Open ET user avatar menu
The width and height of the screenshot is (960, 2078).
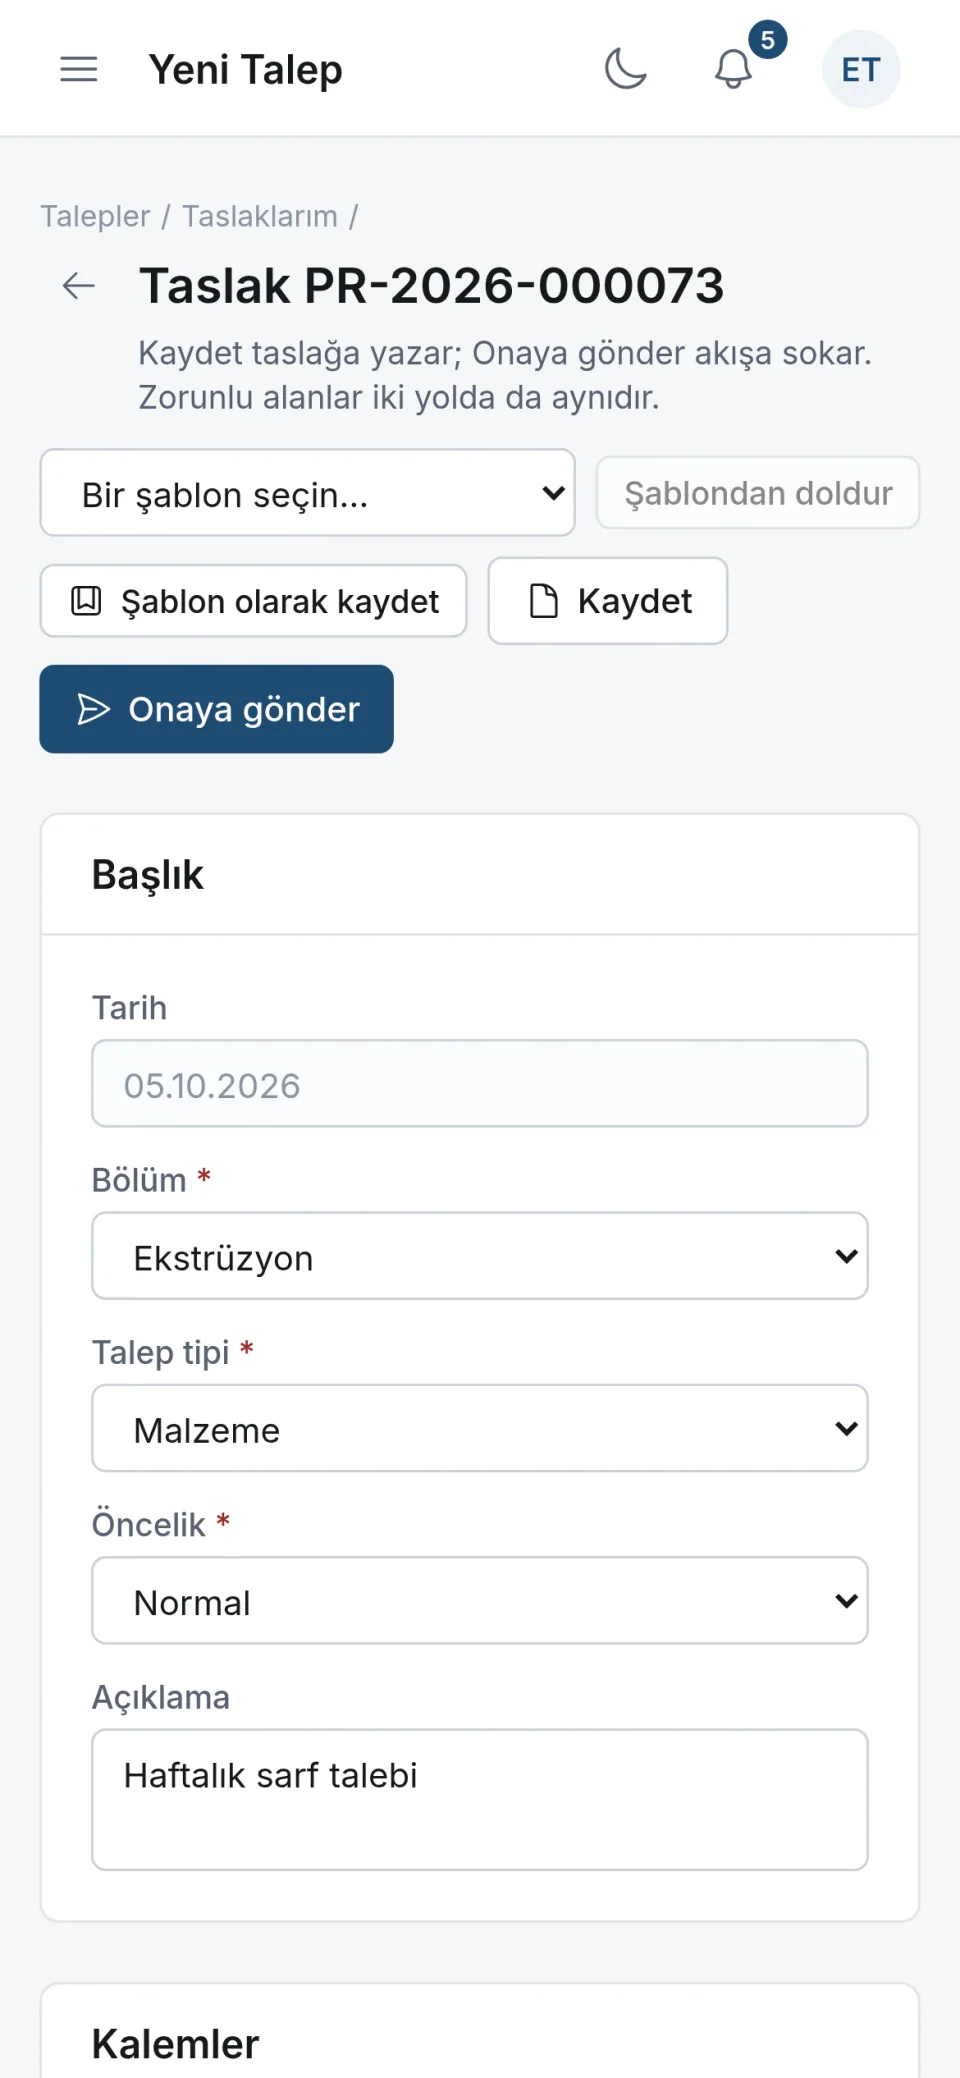pos(861,69)
